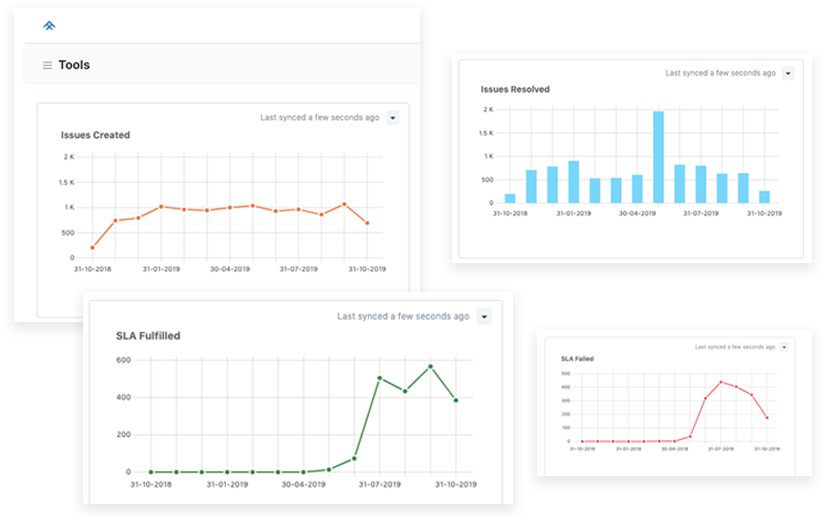Select the Issues Resolved chart title
The width and height of the screenshot is (826, 516).
pyautogui.click(x=515, y=89)
